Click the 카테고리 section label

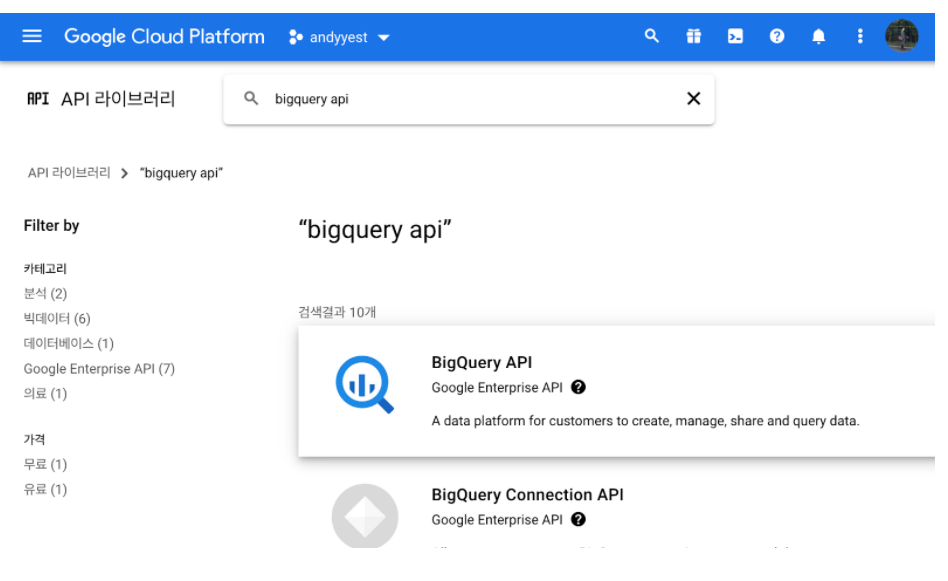[45, 268]
